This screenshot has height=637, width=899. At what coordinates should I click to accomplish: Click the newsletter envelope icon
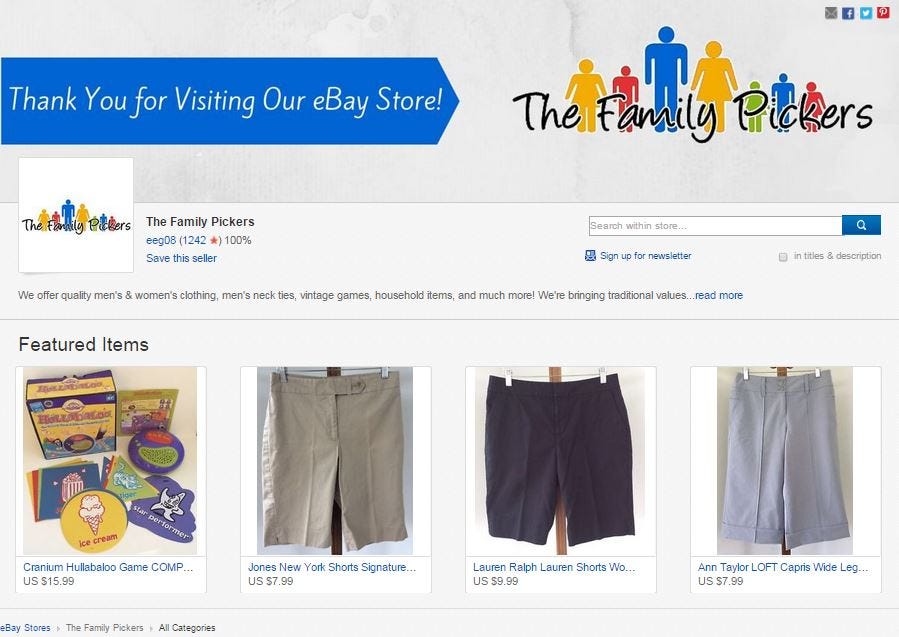tap(591, 256)
